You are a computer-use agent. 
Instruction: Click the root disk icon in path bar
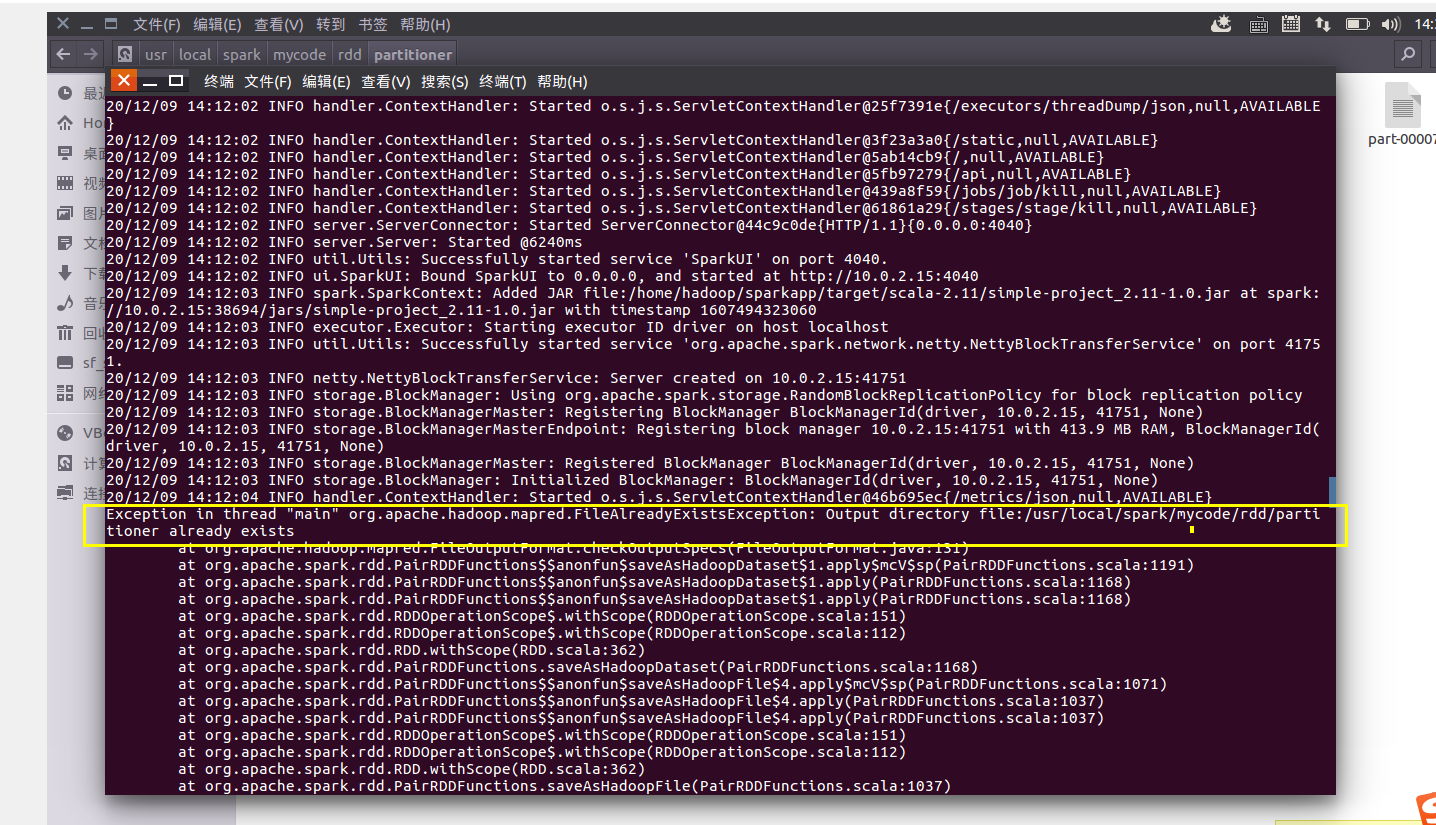coord(125,54)
